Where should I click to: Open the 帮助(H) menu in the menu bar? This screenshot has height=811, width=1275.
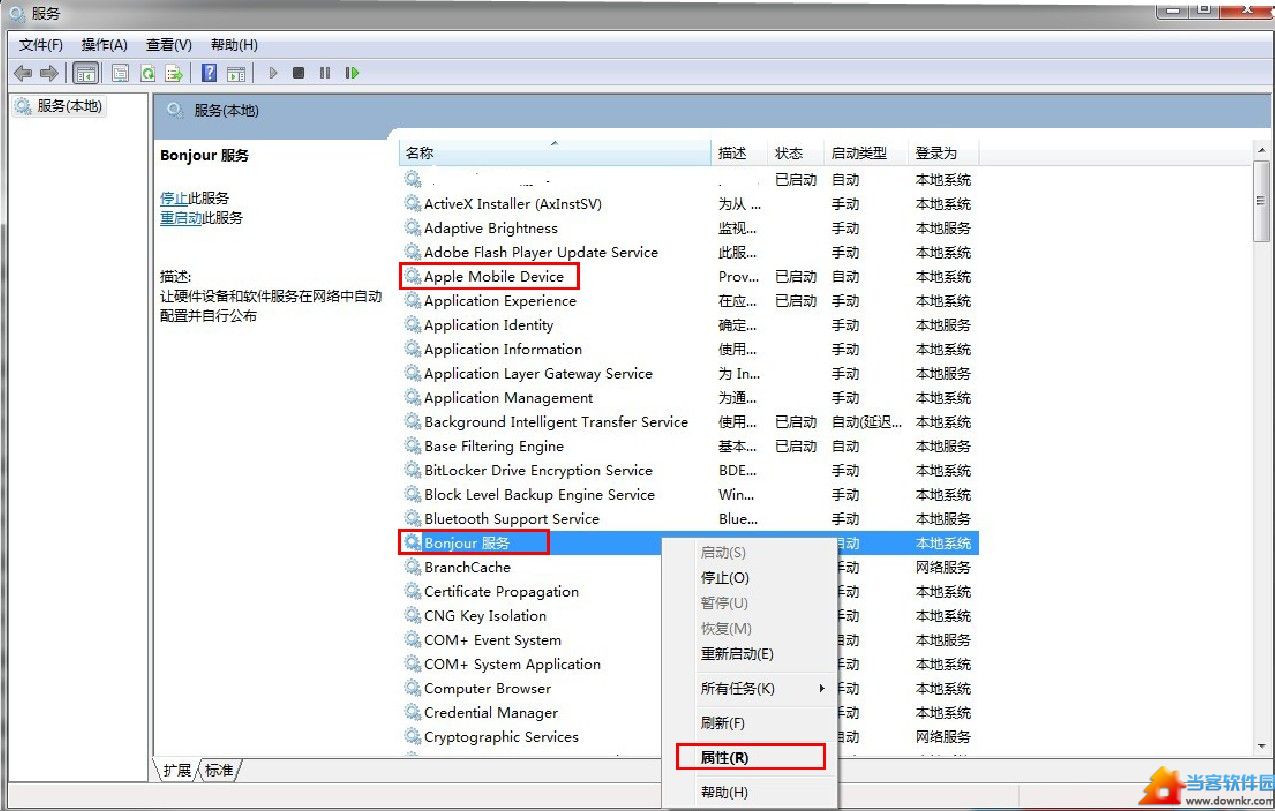click(x=234, y=45)
